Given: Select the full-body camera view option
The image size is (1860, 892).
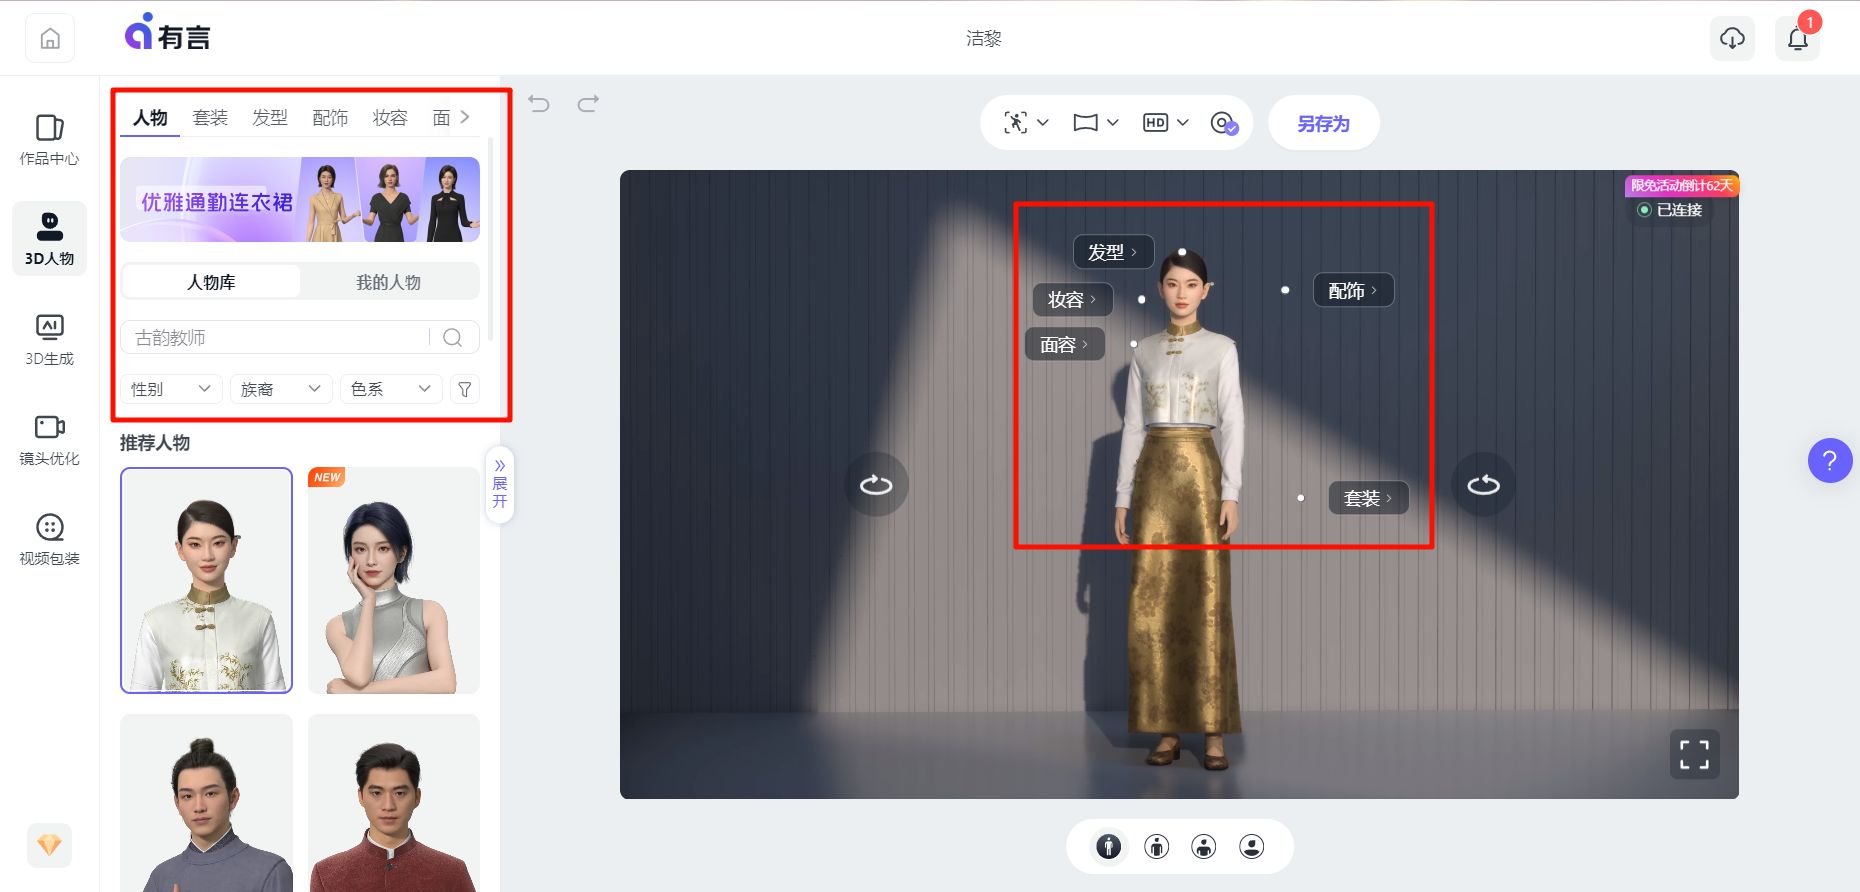Looking at the screenshot, I should (x=1108, y=847).
